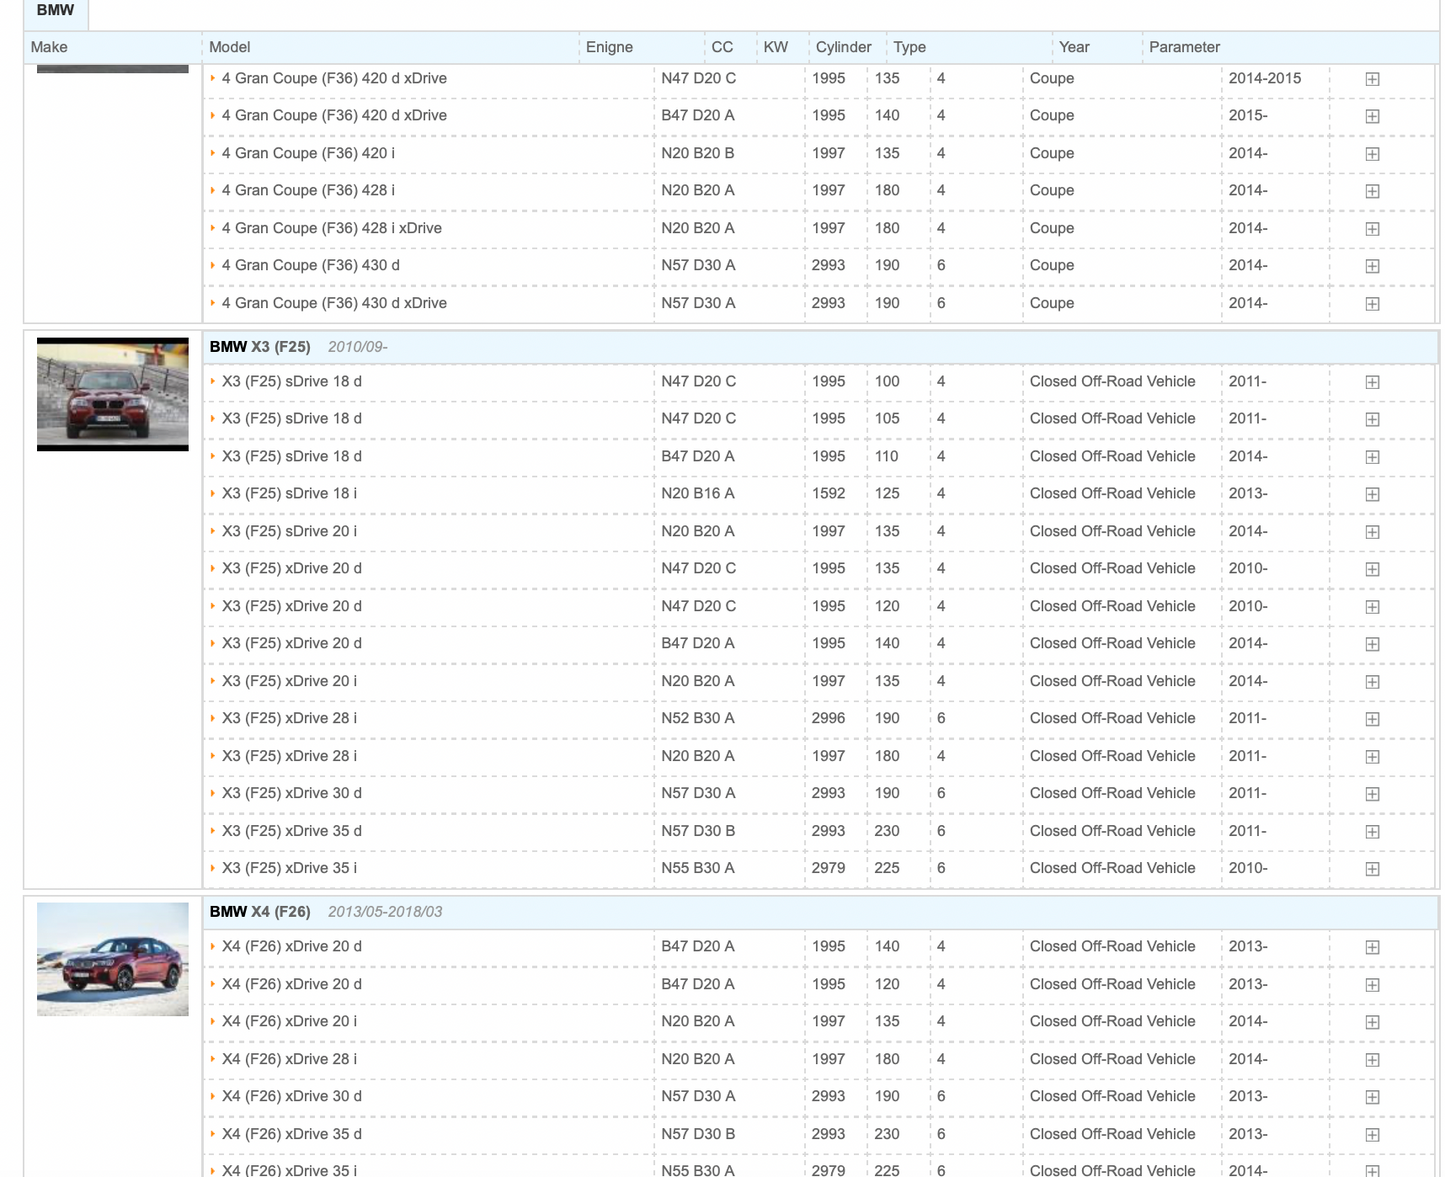Open the X3 (F25) sDrive 18 i link
The width and height of the screenshot is (1445, 1177).
pos(289,493)
